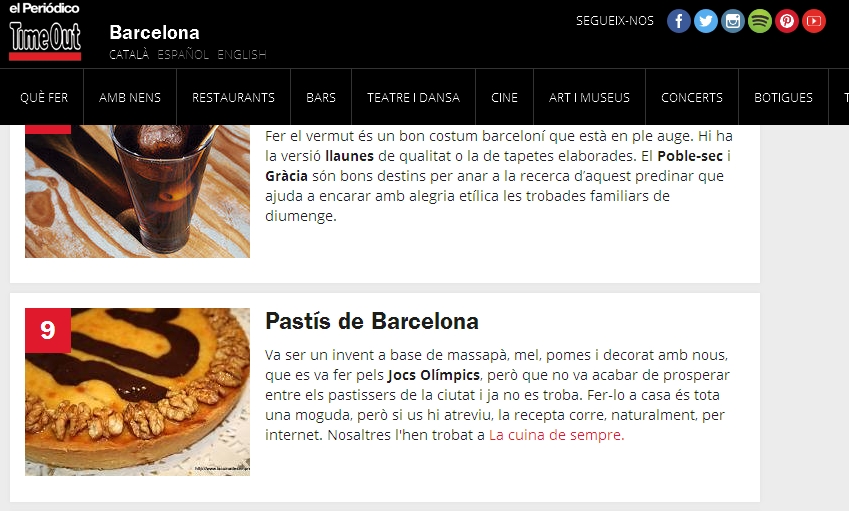Image resolution: width=849 pixels, height=511 pixels.
Task: Follow the La cuina de sempre link
Action: point(557,435)
